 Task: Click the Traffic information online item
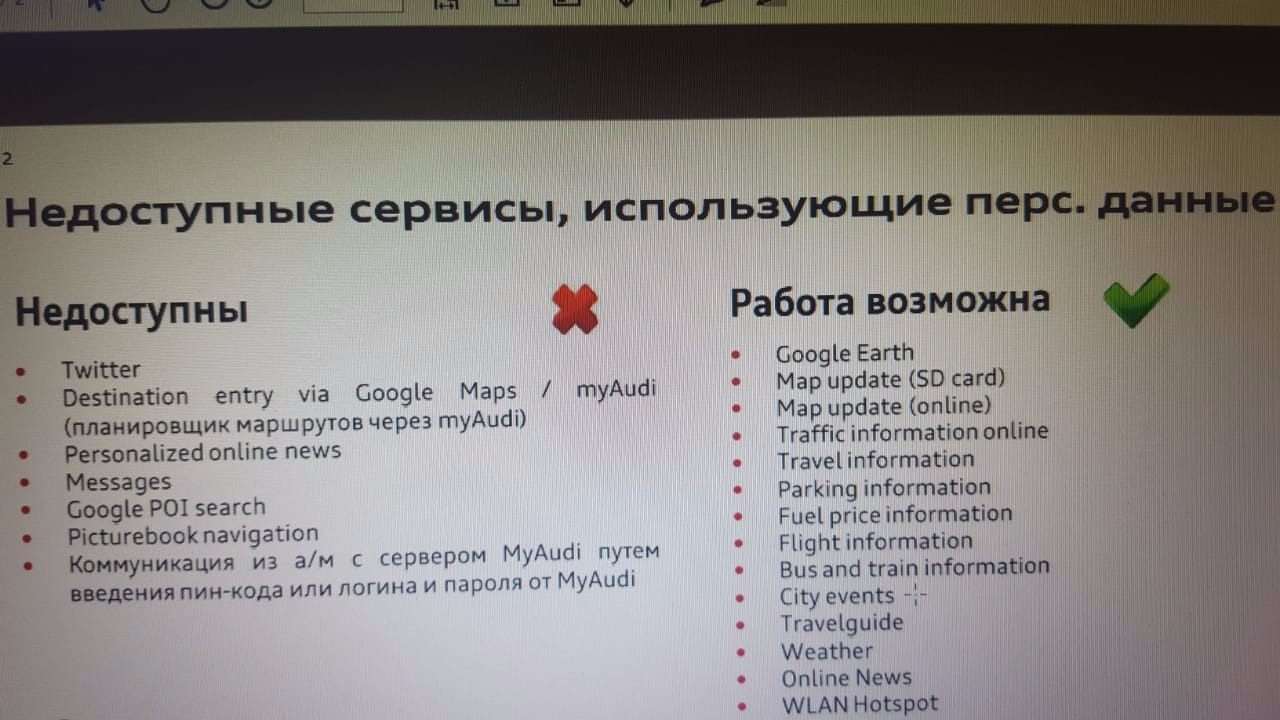point(913,433)
